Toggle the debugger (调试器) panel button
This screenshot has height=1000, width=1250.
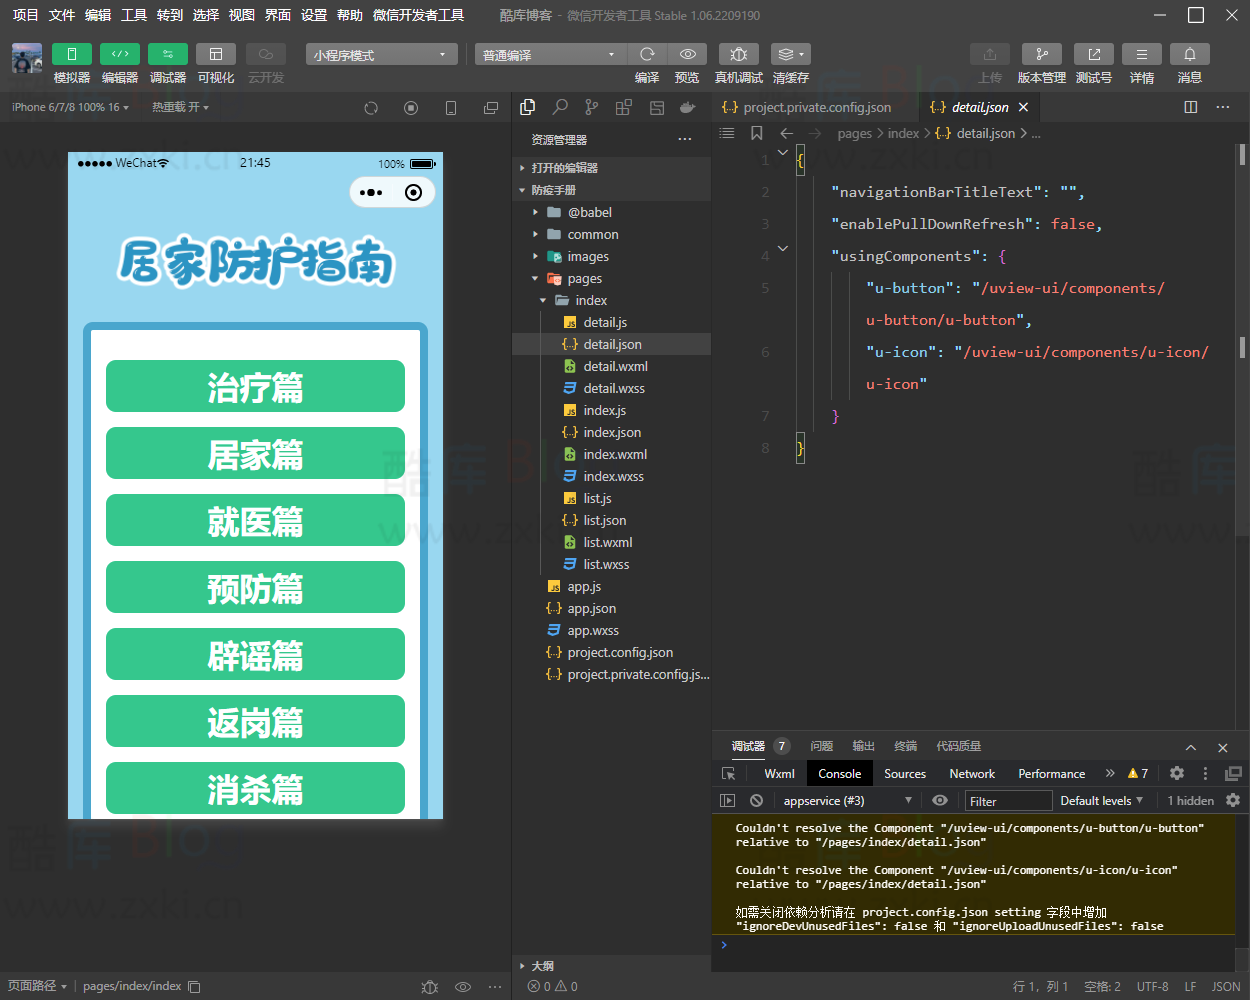pyautogui.click(x=167, y=54)
